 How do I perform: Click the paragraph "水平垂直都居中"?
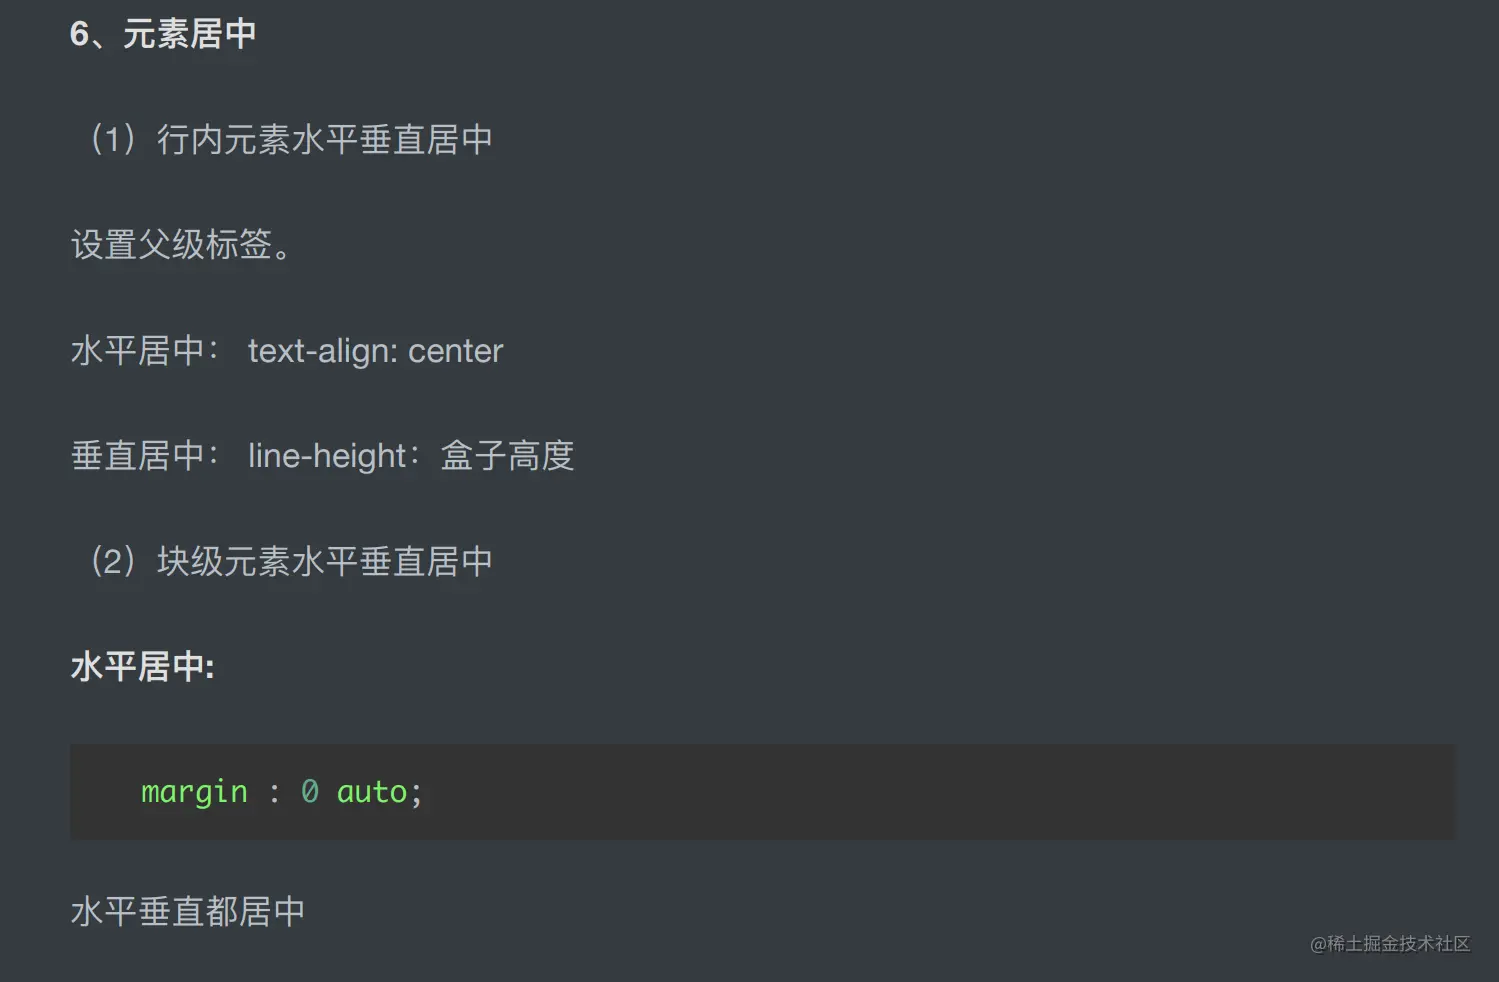188,911
